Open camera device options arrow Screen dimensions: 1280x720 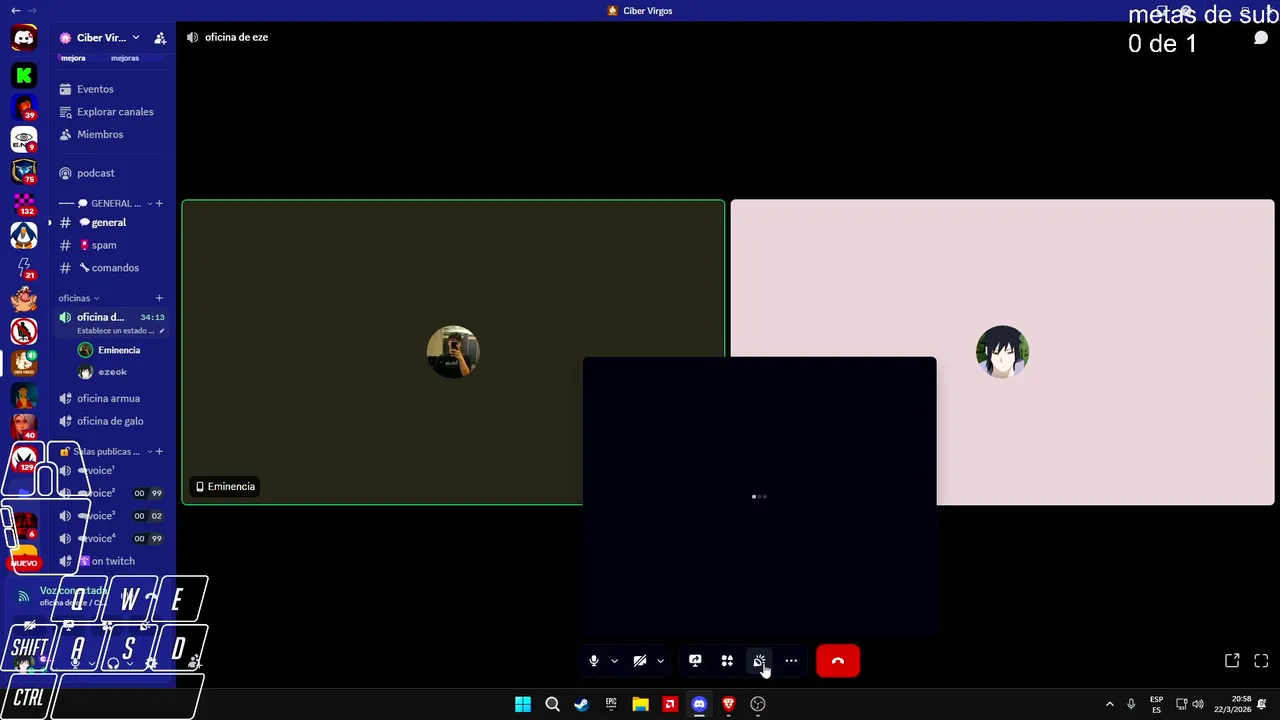tap(660, 661)
